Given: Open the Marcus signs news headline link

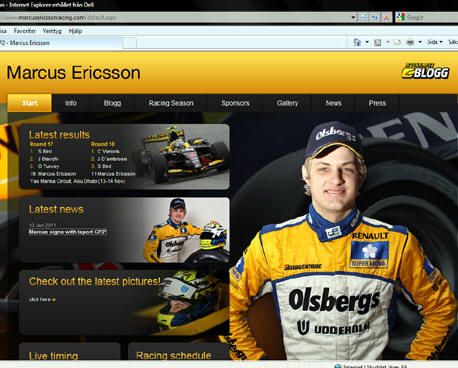Looking at the screenshot, I should coord(68,232).
